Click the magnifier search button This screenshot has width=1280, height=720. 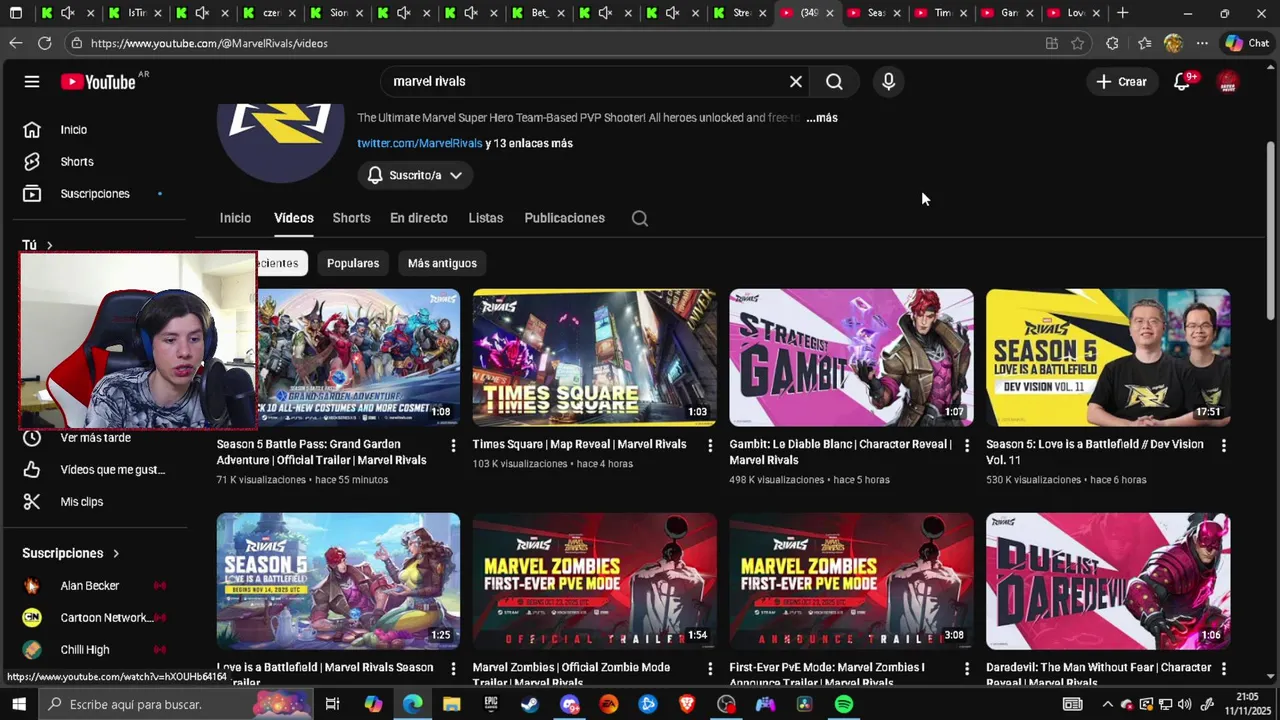(834, 82)
